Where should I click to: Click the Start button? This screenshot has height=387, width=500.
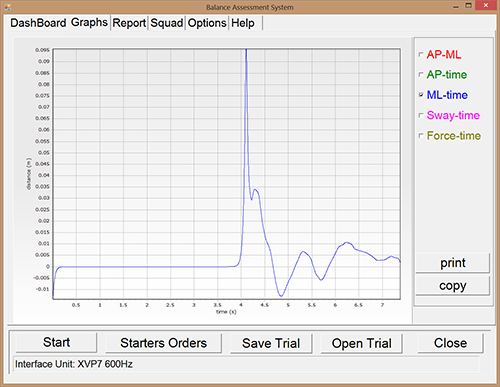[56, 342]
